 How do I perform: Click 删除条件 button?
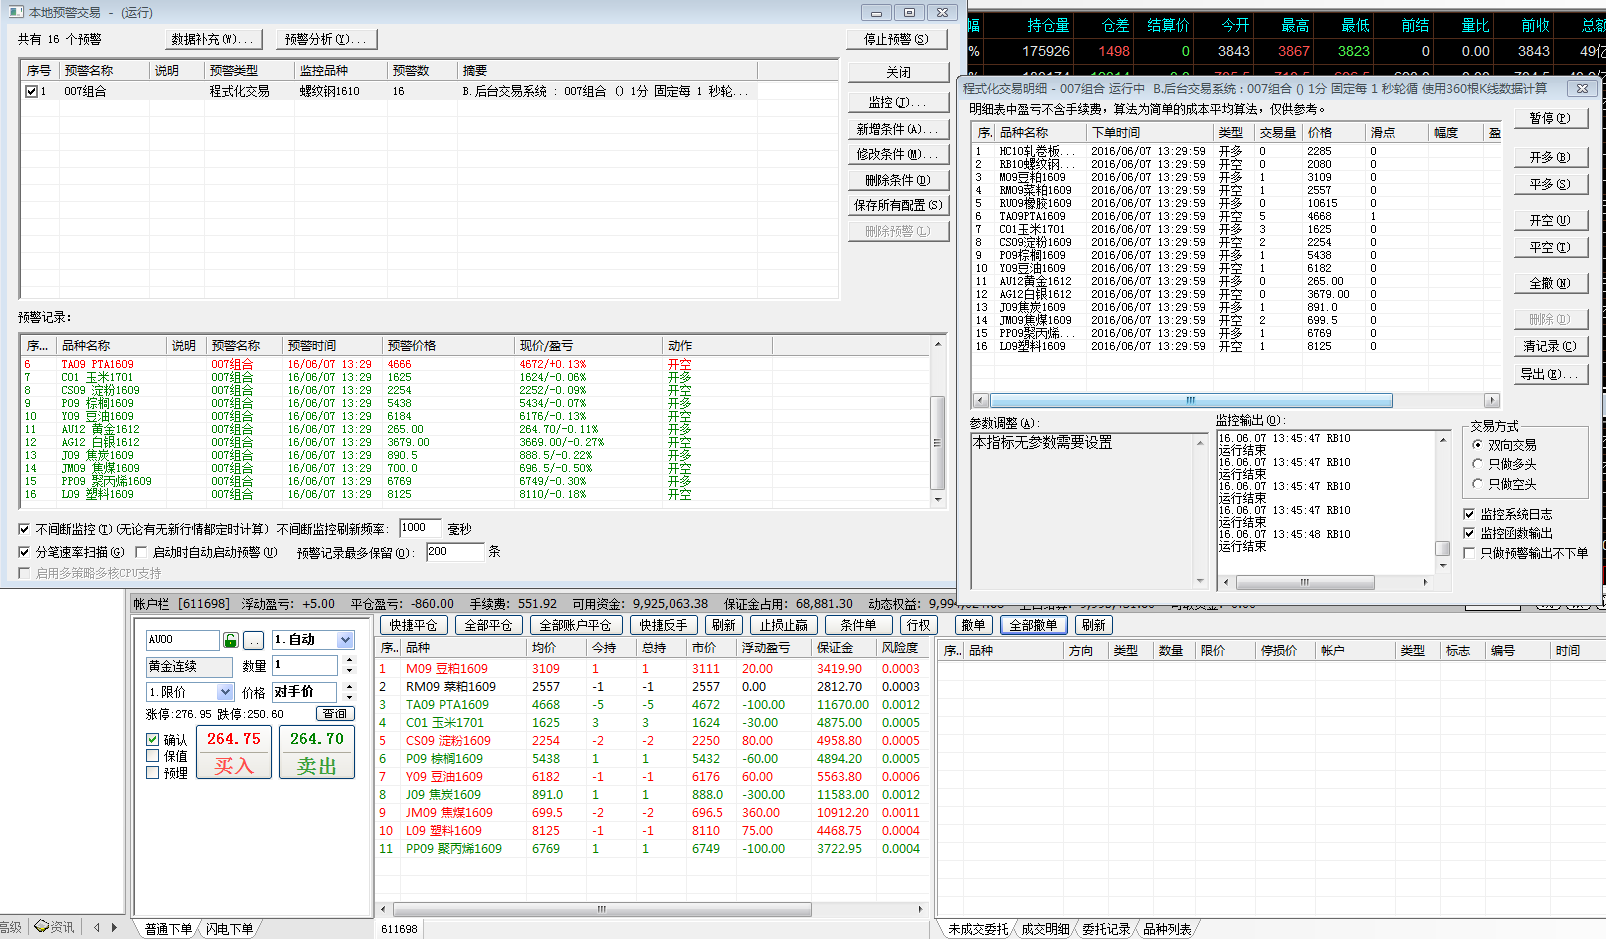(898, 180)
